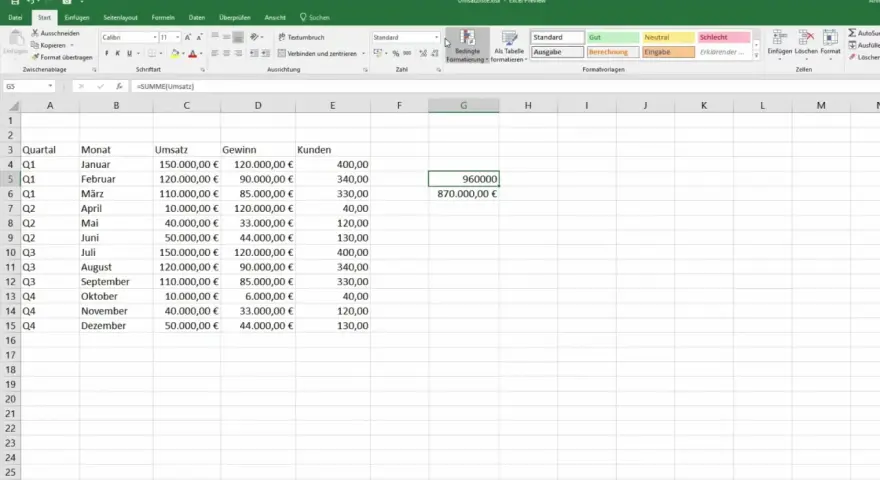The image size is (880, 480).
Task: Align cell text left
Action: pos(215,53)
